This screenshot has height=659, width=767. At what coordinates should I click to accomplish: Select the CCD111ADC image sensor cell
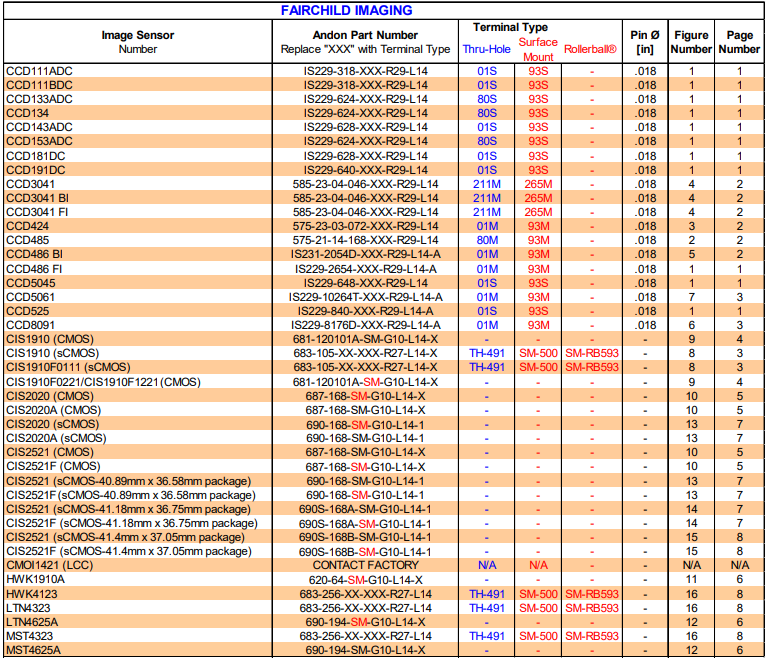40,71
